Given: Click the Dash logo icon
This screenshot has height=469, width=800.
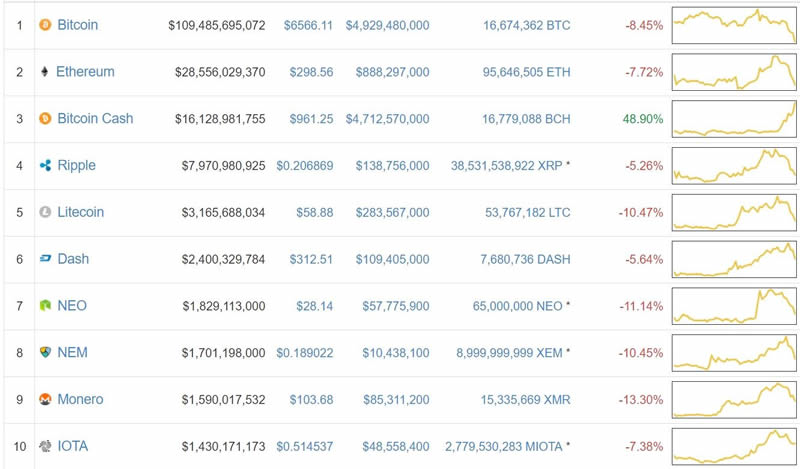Looking at the screenshot, I should (44, 259).
